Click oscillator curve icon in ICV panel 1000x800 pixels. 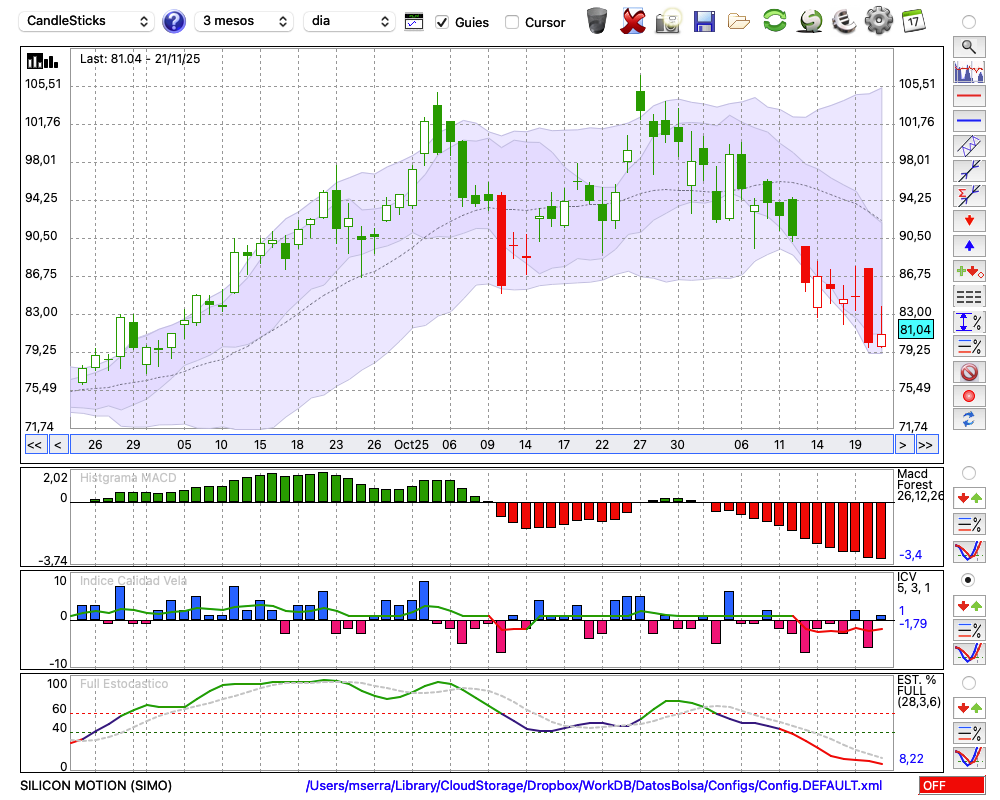pyautogui.click(x=969, y=654)
